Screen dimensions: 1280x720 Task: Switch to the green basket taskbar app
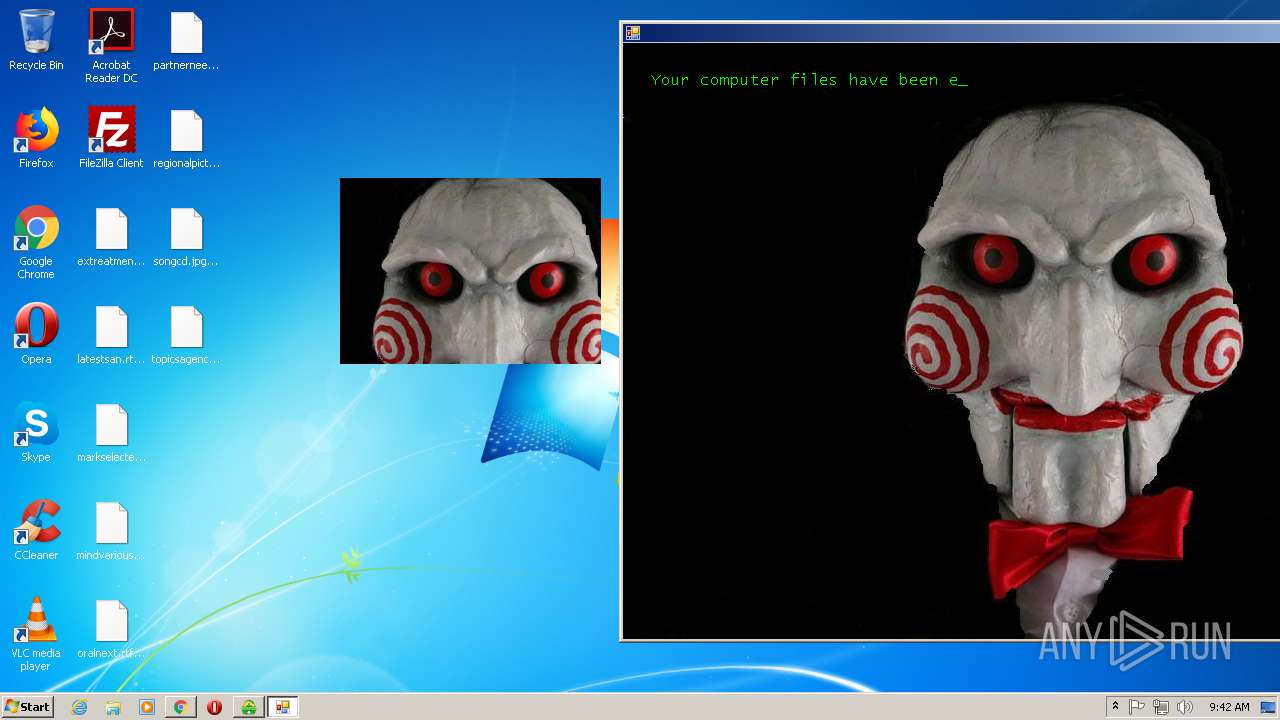[249, 707]
